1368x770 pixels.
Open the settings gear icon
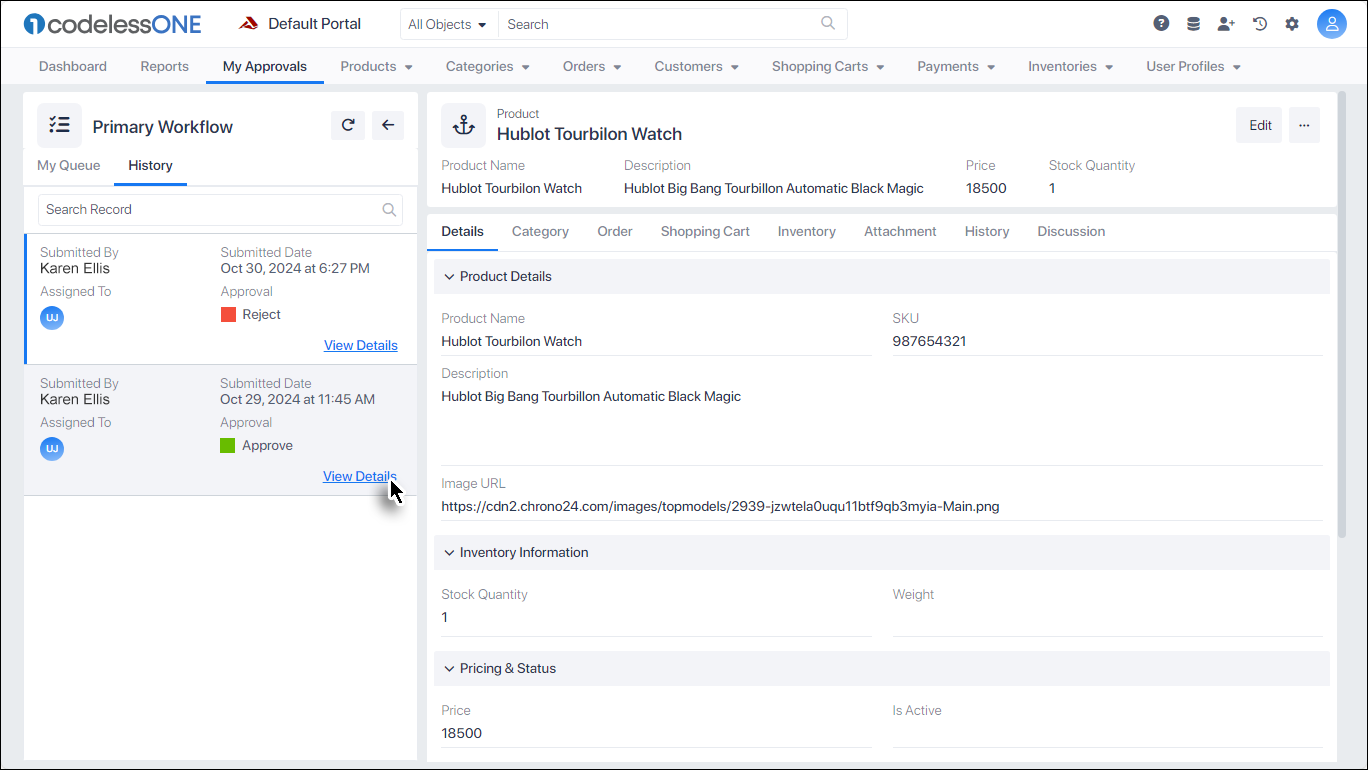click(x=1292, y=24)
